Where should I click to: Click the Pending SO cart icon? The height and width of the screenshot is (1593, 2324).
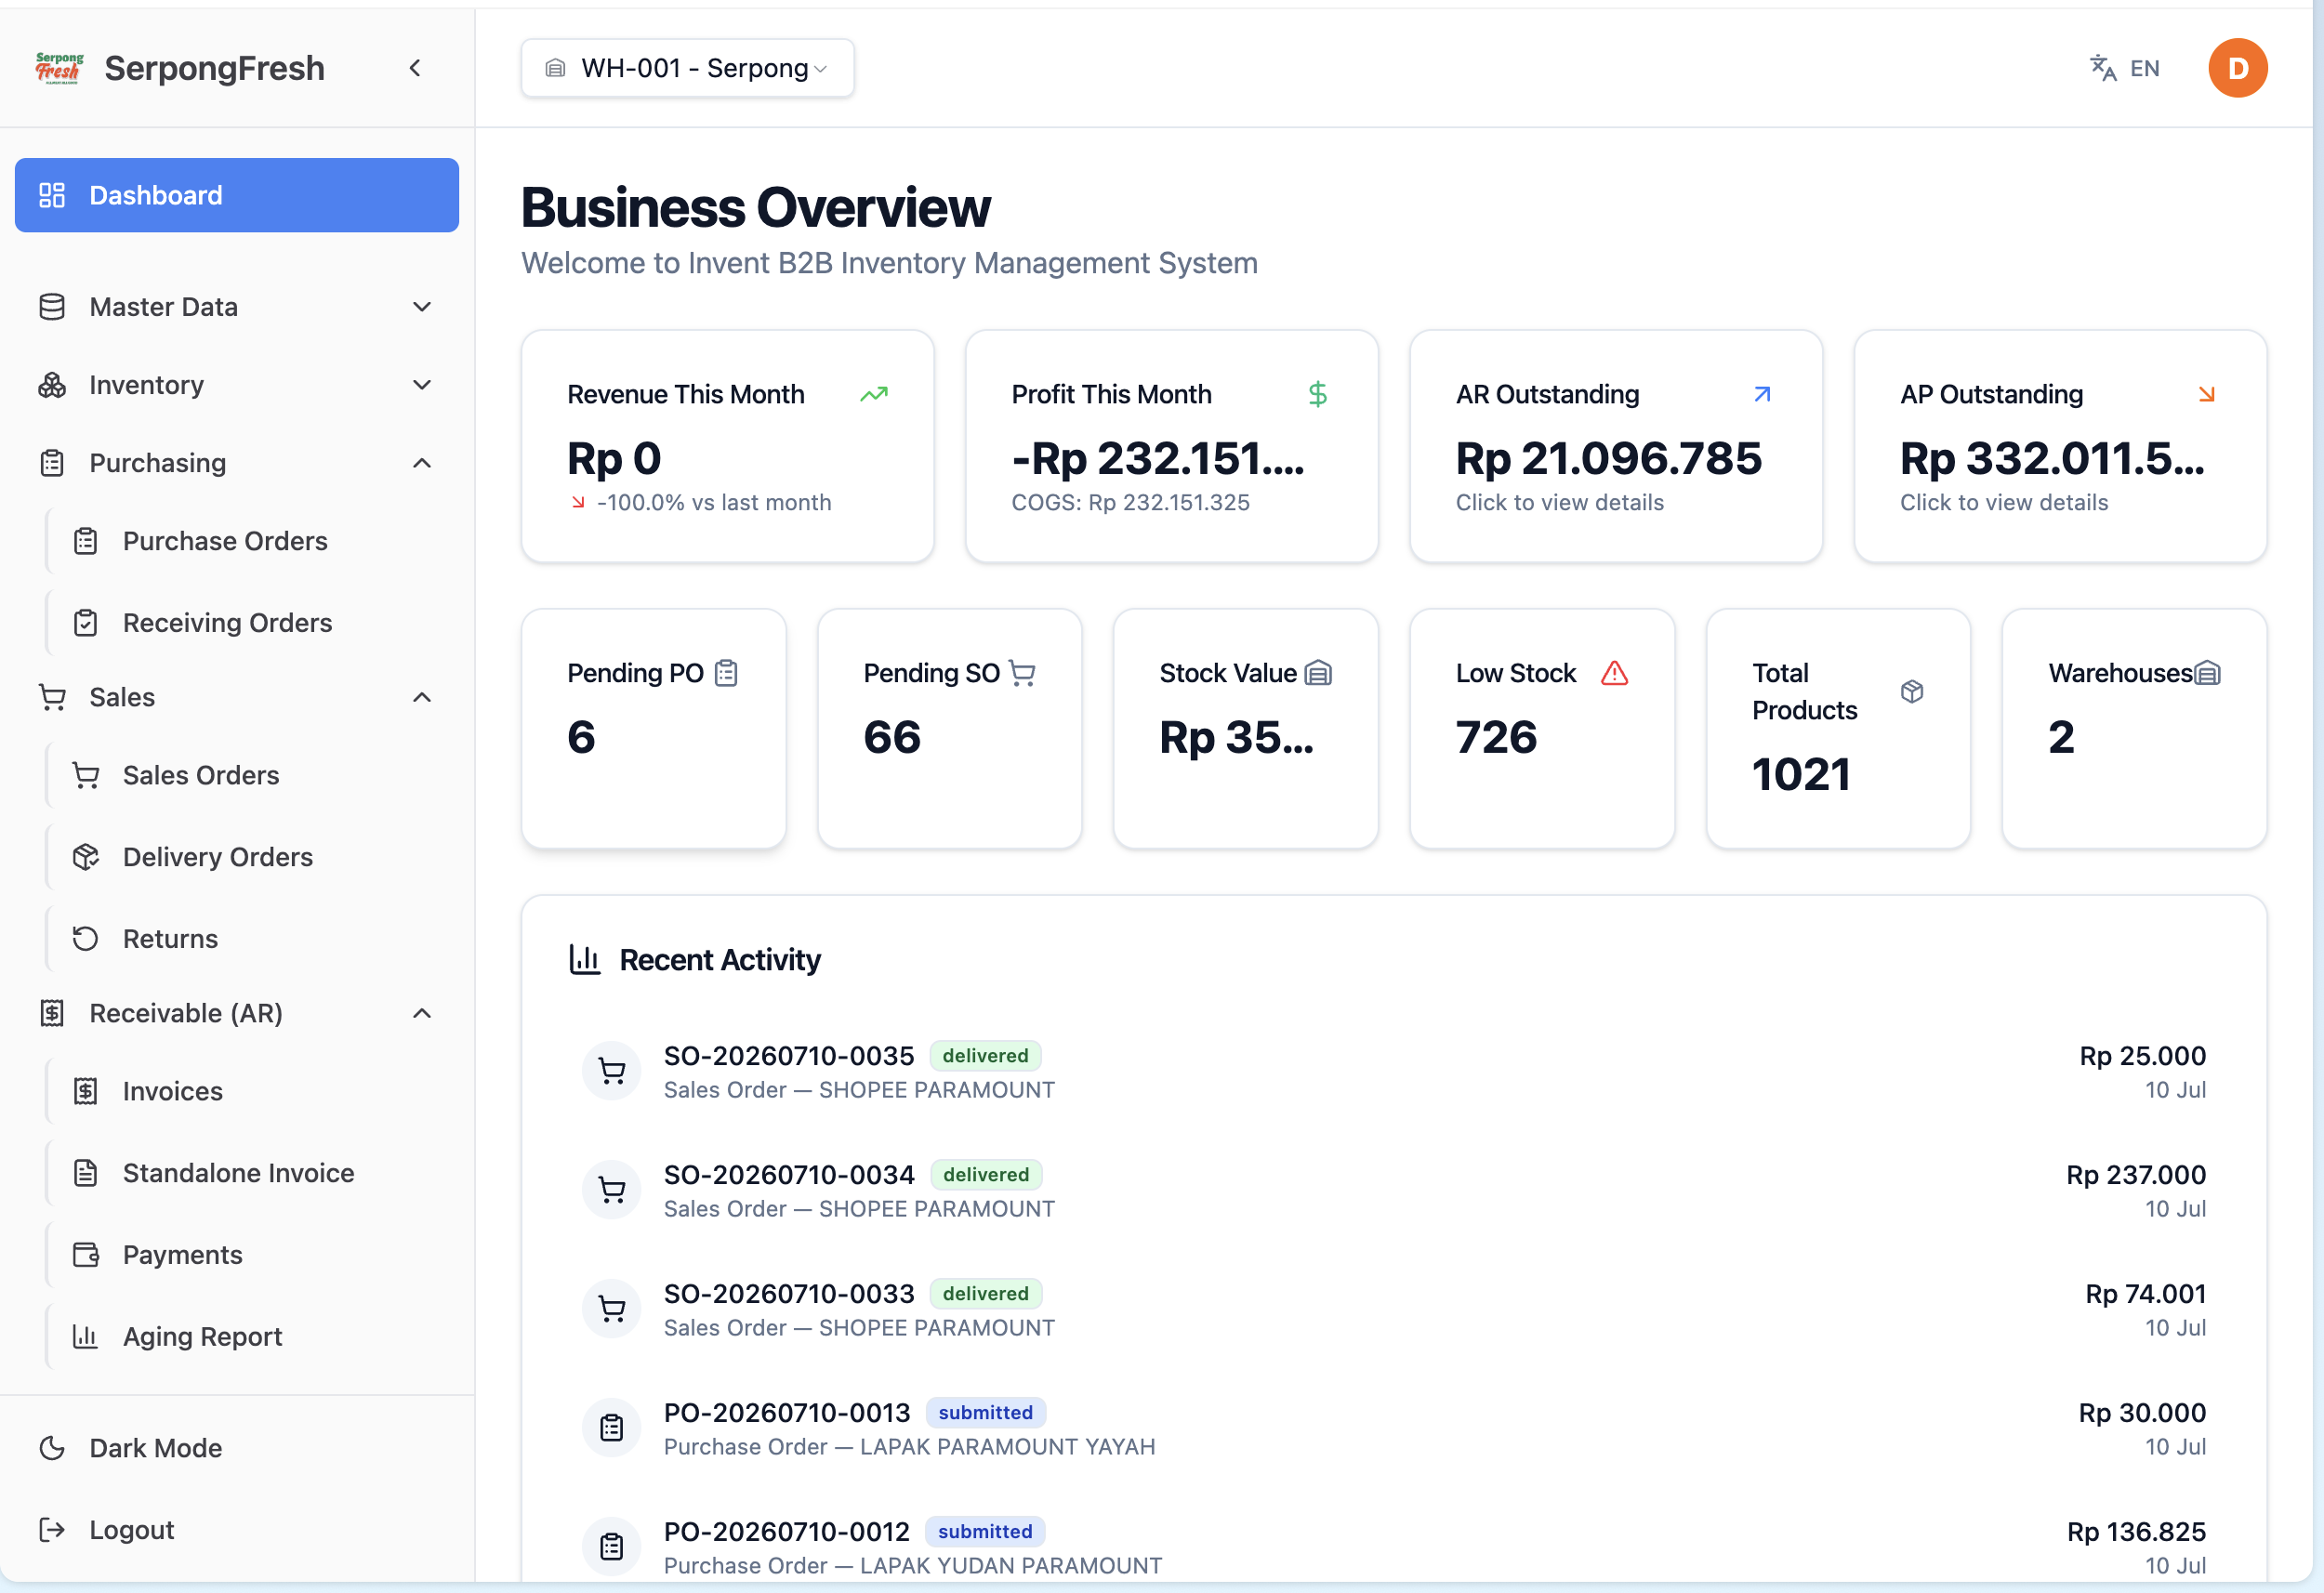tap(1022, 673)
